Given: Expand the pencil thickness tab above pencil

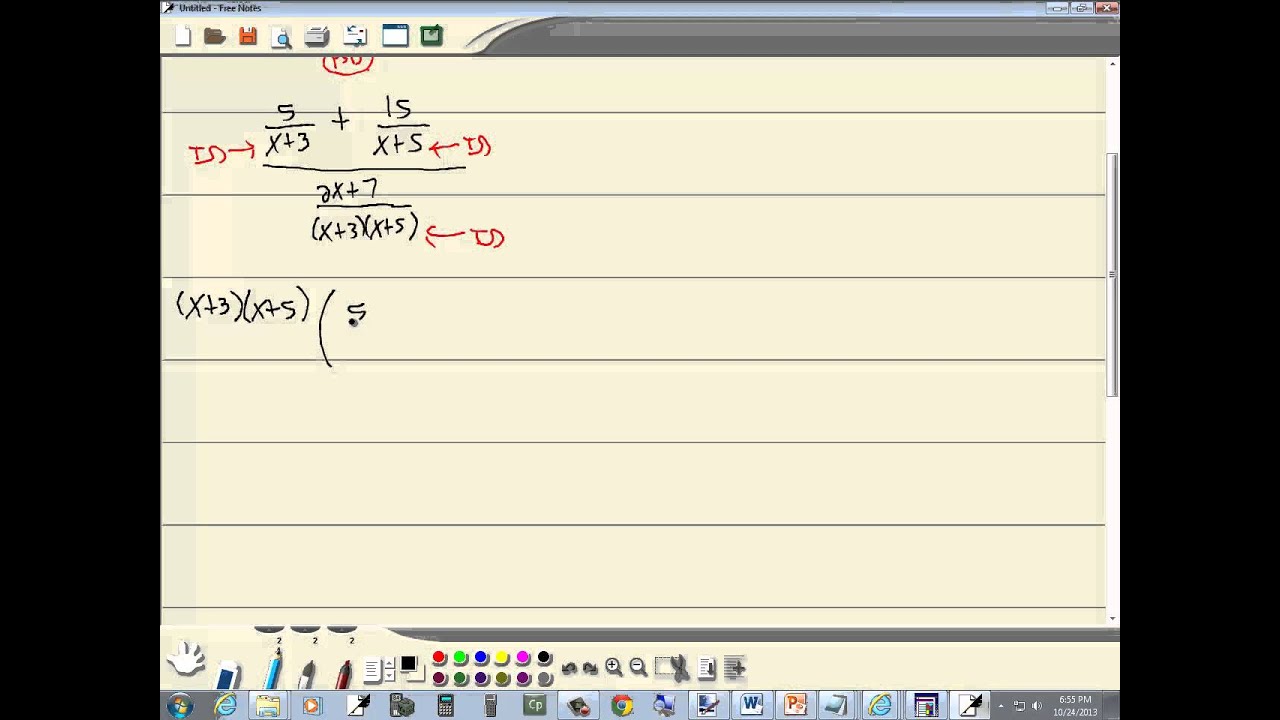Looking at the screenshot, I should click(x=269, y=628).
